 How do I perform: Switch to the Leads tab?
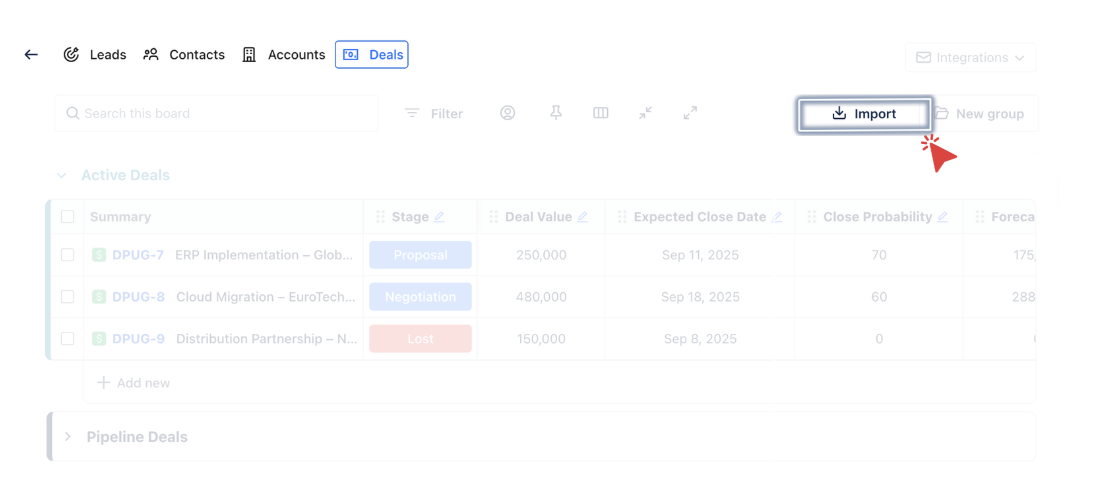click(x=95, y=55)
